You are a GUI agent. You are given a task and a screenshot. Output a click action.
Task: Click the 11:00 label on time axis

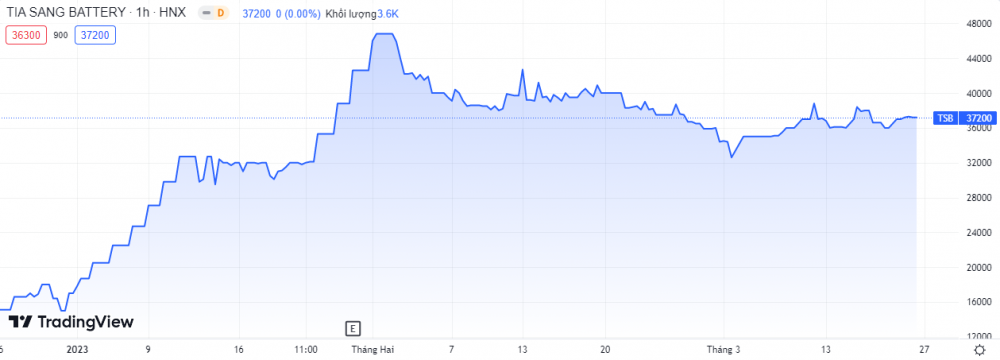pyautogui.click(x=306, y=349)
